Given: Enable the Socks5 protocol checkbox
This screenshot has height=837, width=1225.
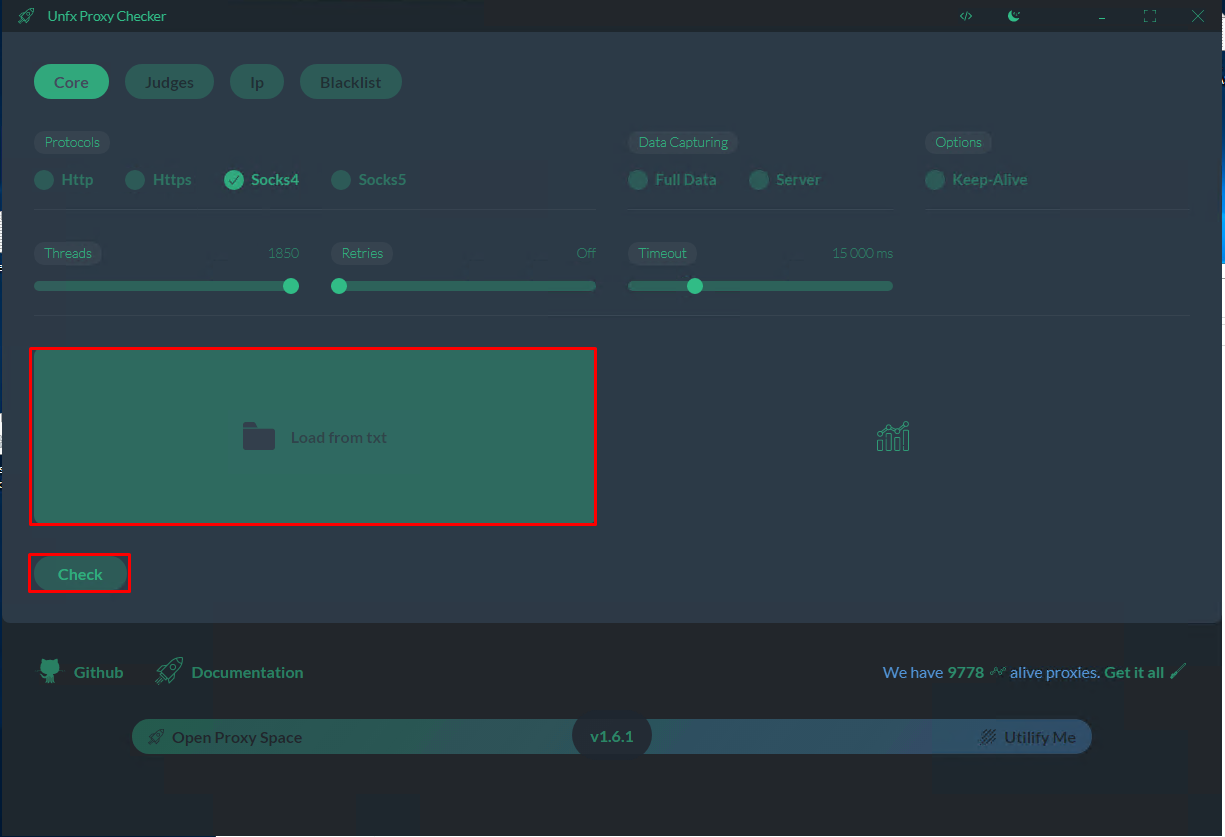Looking at the screenshot, I should [341, 180].
